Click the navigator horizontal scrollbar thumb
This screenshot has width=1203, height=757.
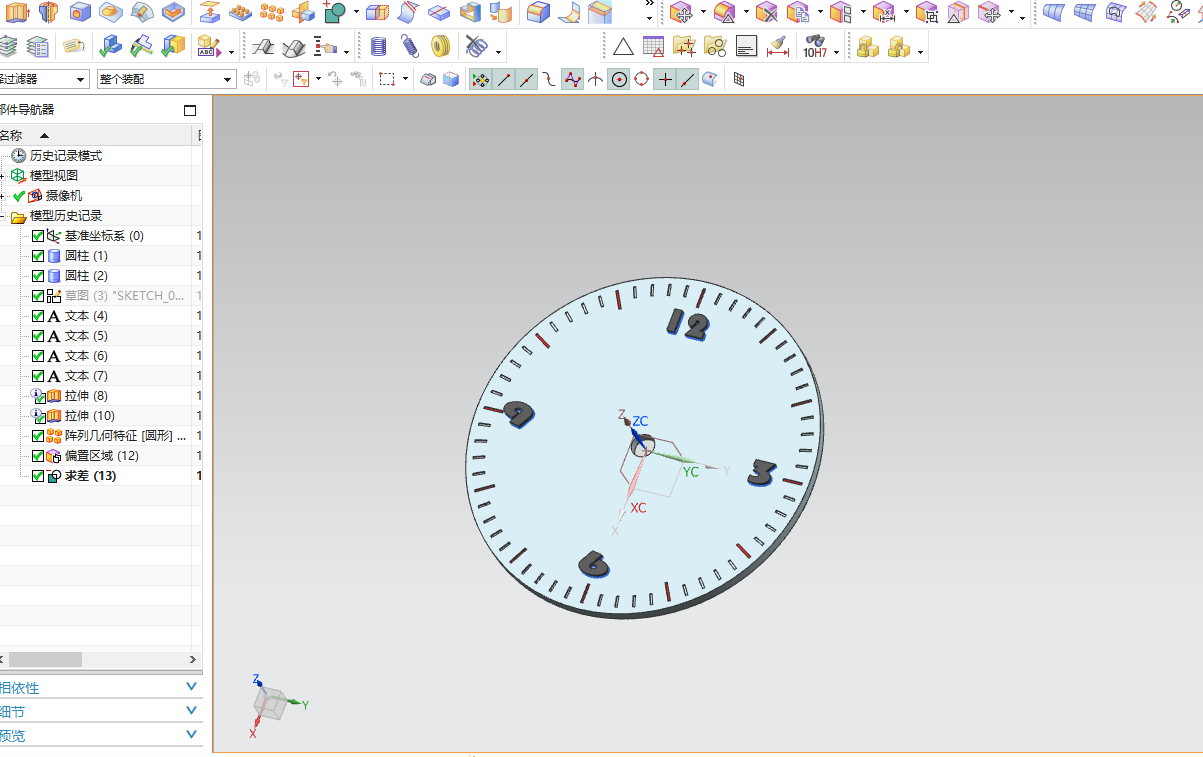click(x=45, y=660)
